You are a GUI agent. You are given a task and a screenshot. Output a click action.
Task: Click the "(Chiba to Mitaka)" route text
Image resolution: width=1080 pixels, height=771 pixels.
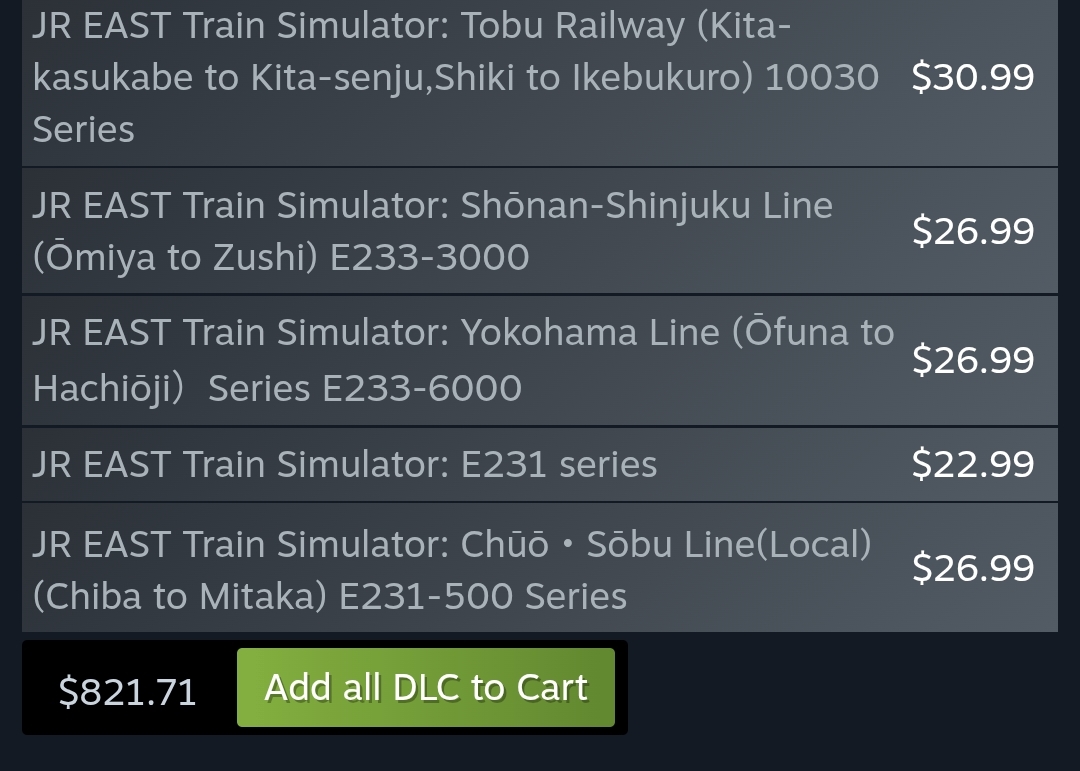pos(180,596)
